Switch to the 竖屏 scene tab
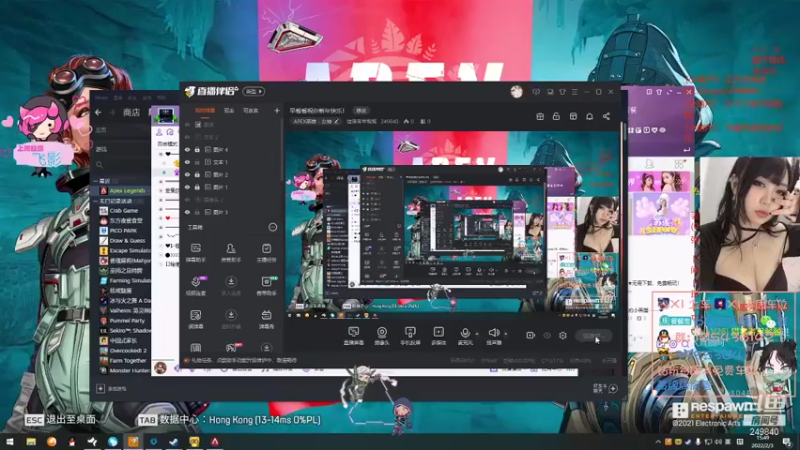This screenshot has width=800, height=450. click(229, 110)
